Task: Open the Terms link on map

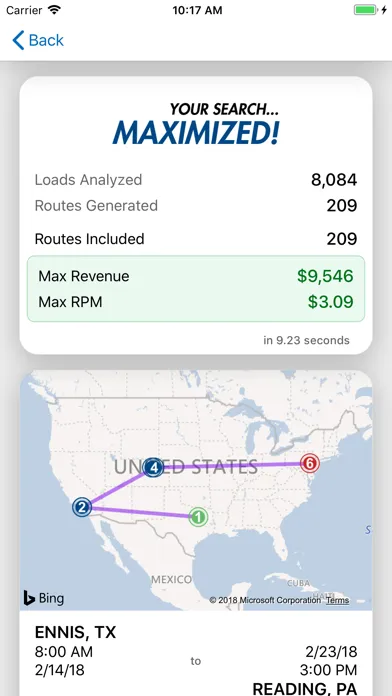Action: pos(337,600)
